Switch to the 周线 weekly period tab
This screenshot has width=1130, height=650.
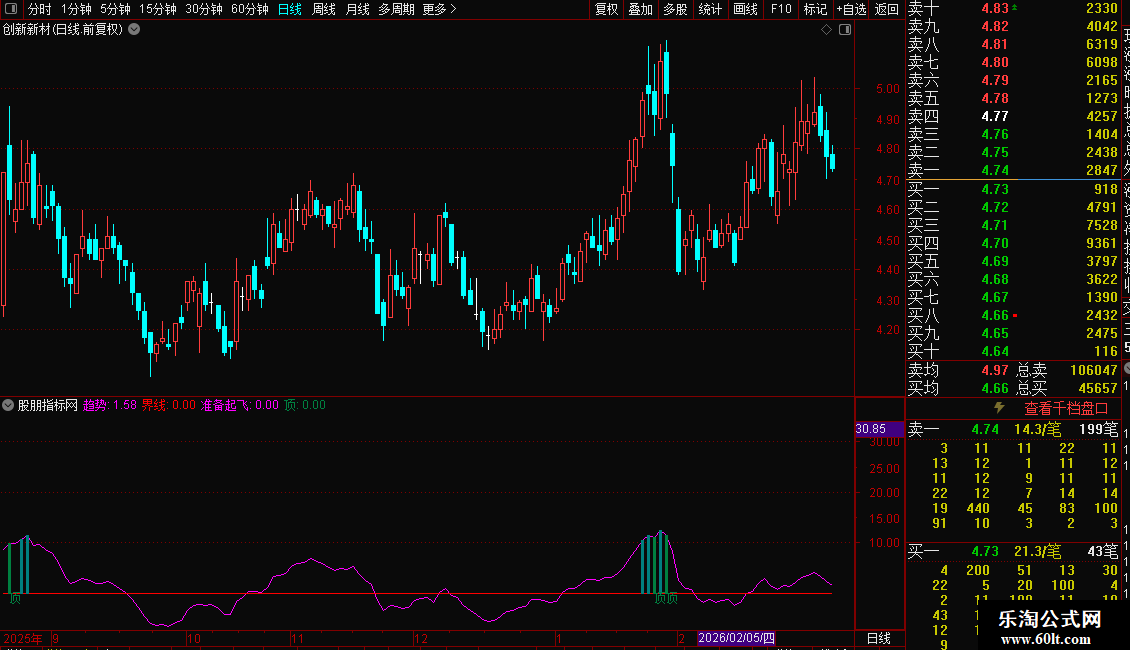(324, 9)
